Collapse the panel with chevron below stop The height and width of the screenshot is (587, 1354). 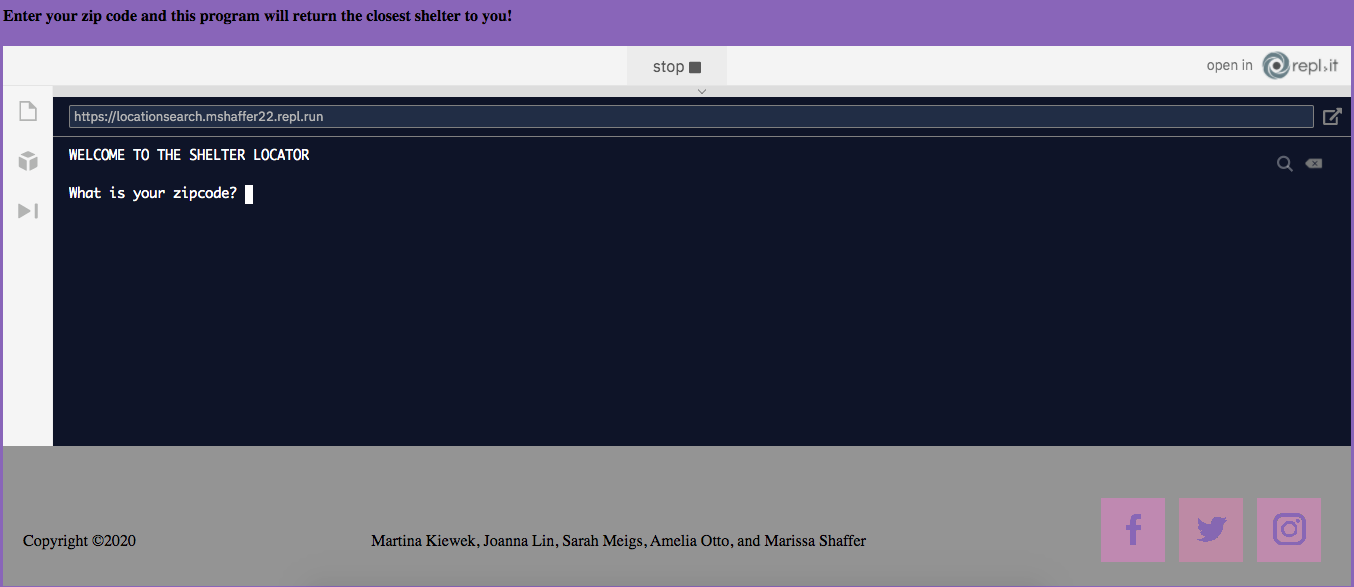coord(702,91)
